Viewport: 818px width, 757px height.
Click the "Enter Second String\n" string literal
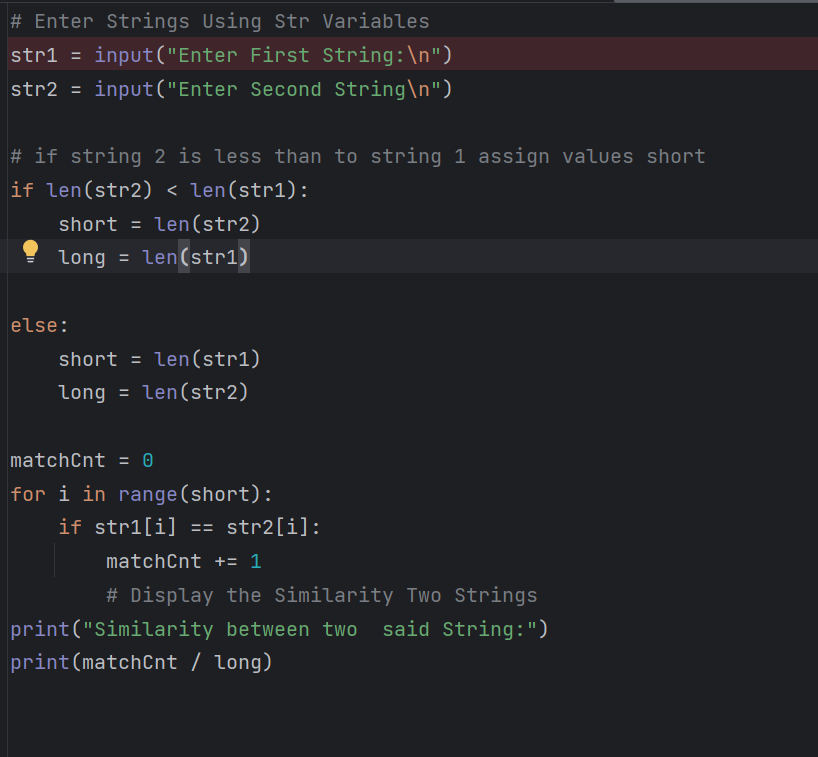coord(304,90)
